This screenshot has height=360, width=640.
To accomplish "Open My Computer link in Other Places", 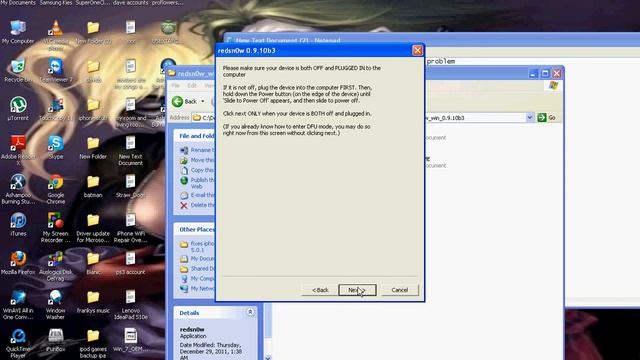I will click(x=197, y=278).
